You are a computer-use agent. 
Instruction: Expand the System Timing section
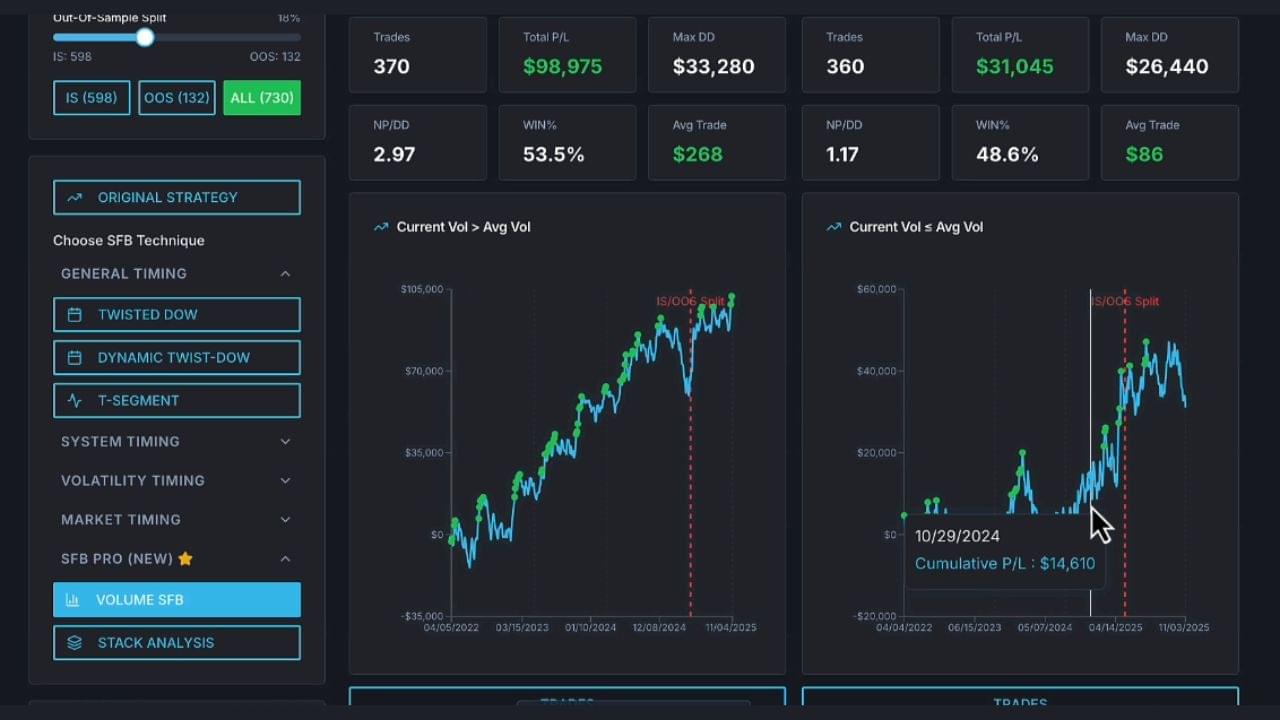pyautogui.click(x=285, y=442)
